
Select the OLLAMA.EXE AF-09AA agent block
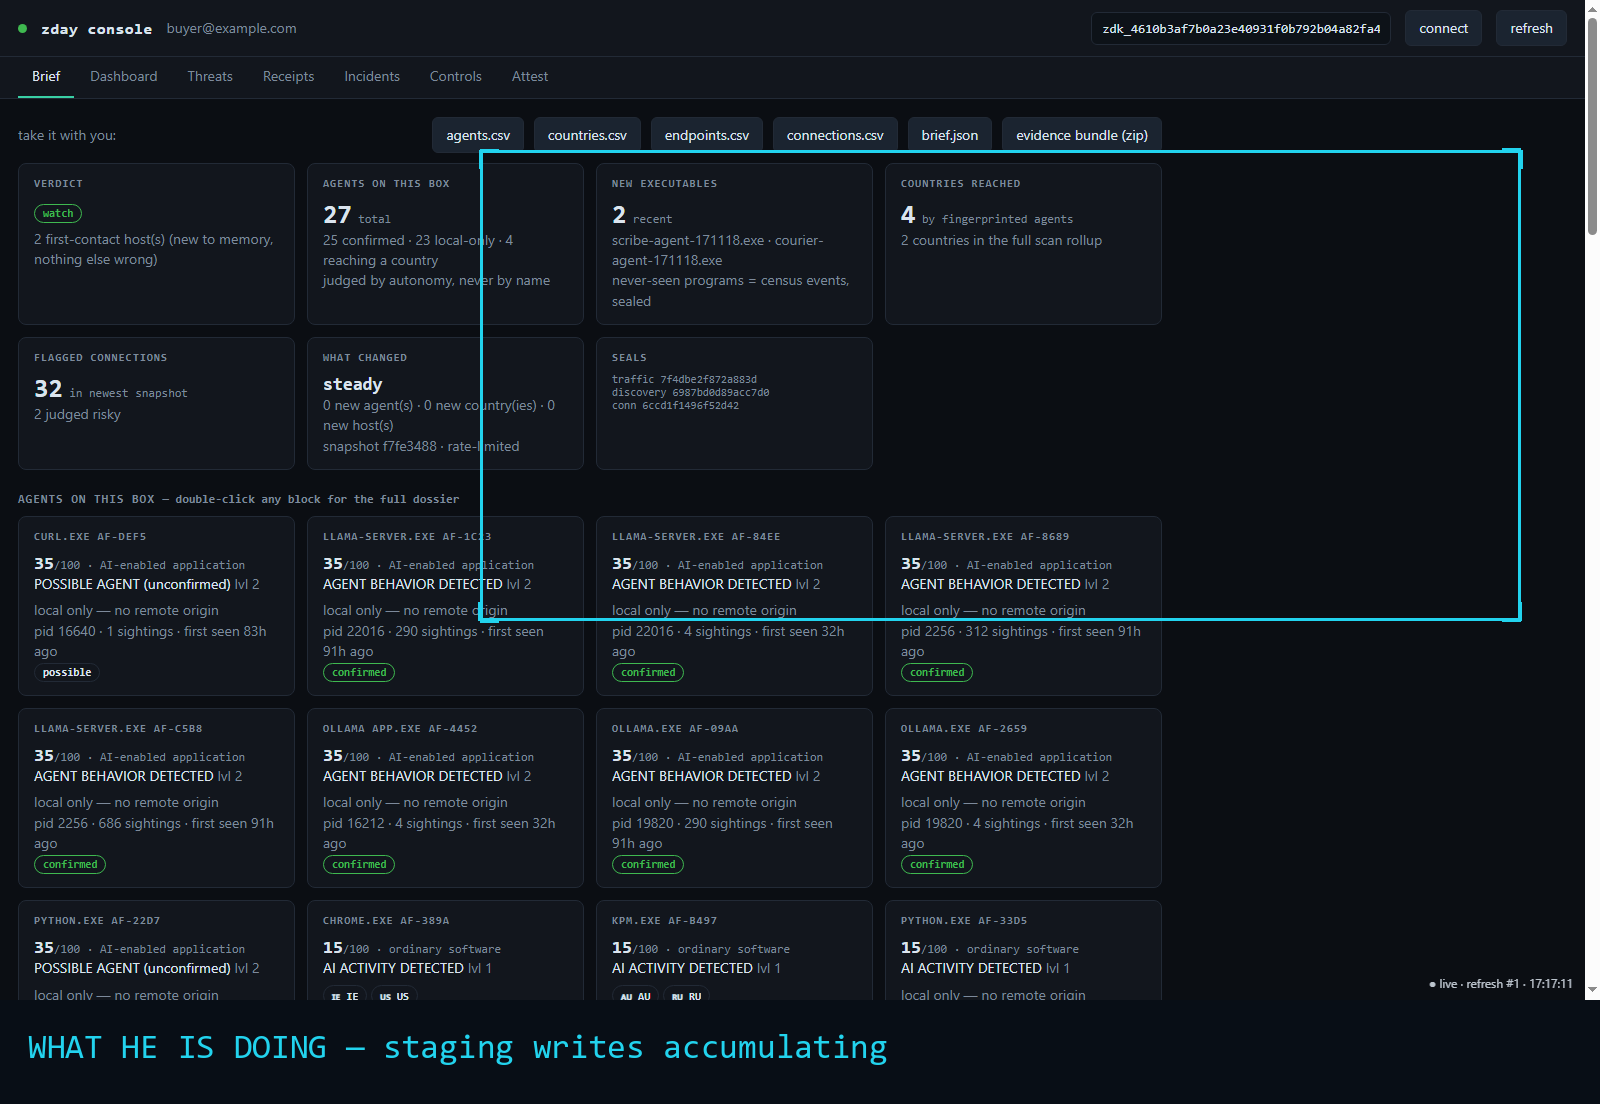click(x=734, y=798)
